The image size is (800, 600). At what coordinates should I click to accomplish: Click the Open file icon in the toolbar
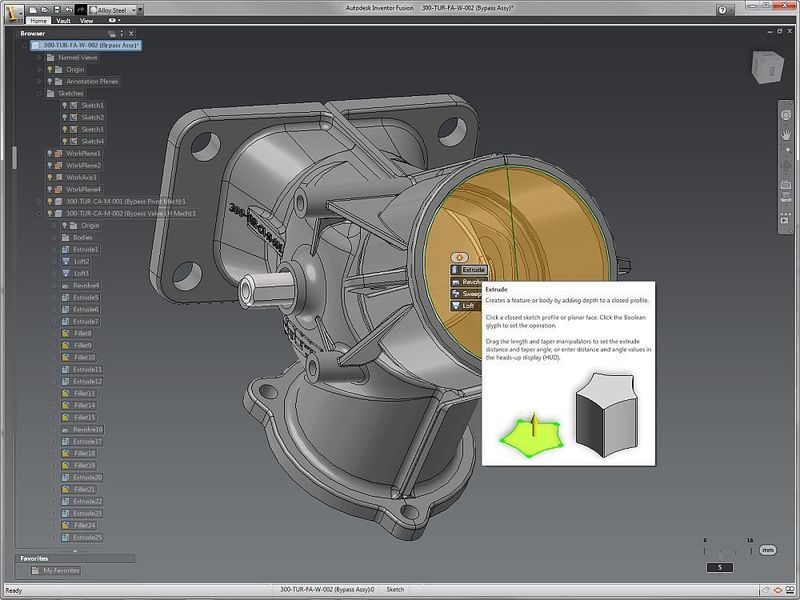pyautogui.click(x=45, y=9)
